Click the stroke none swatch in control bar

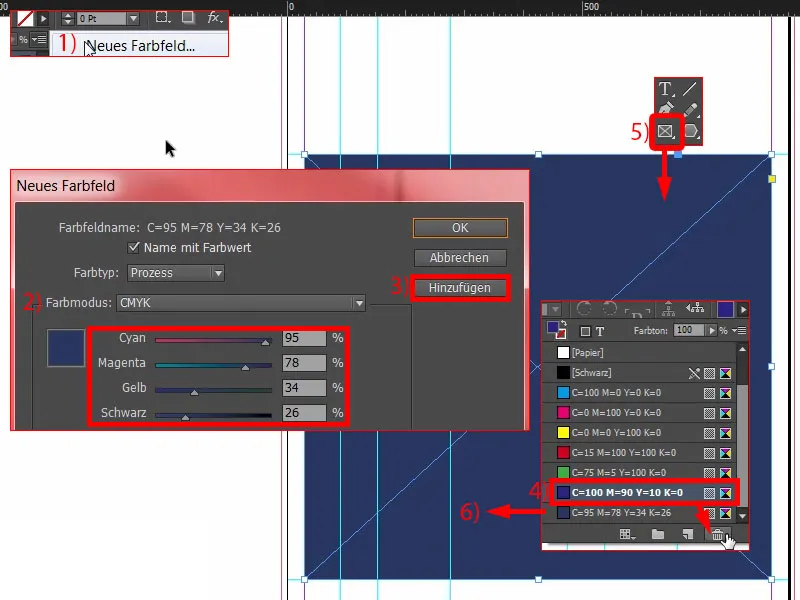[24, 19]
